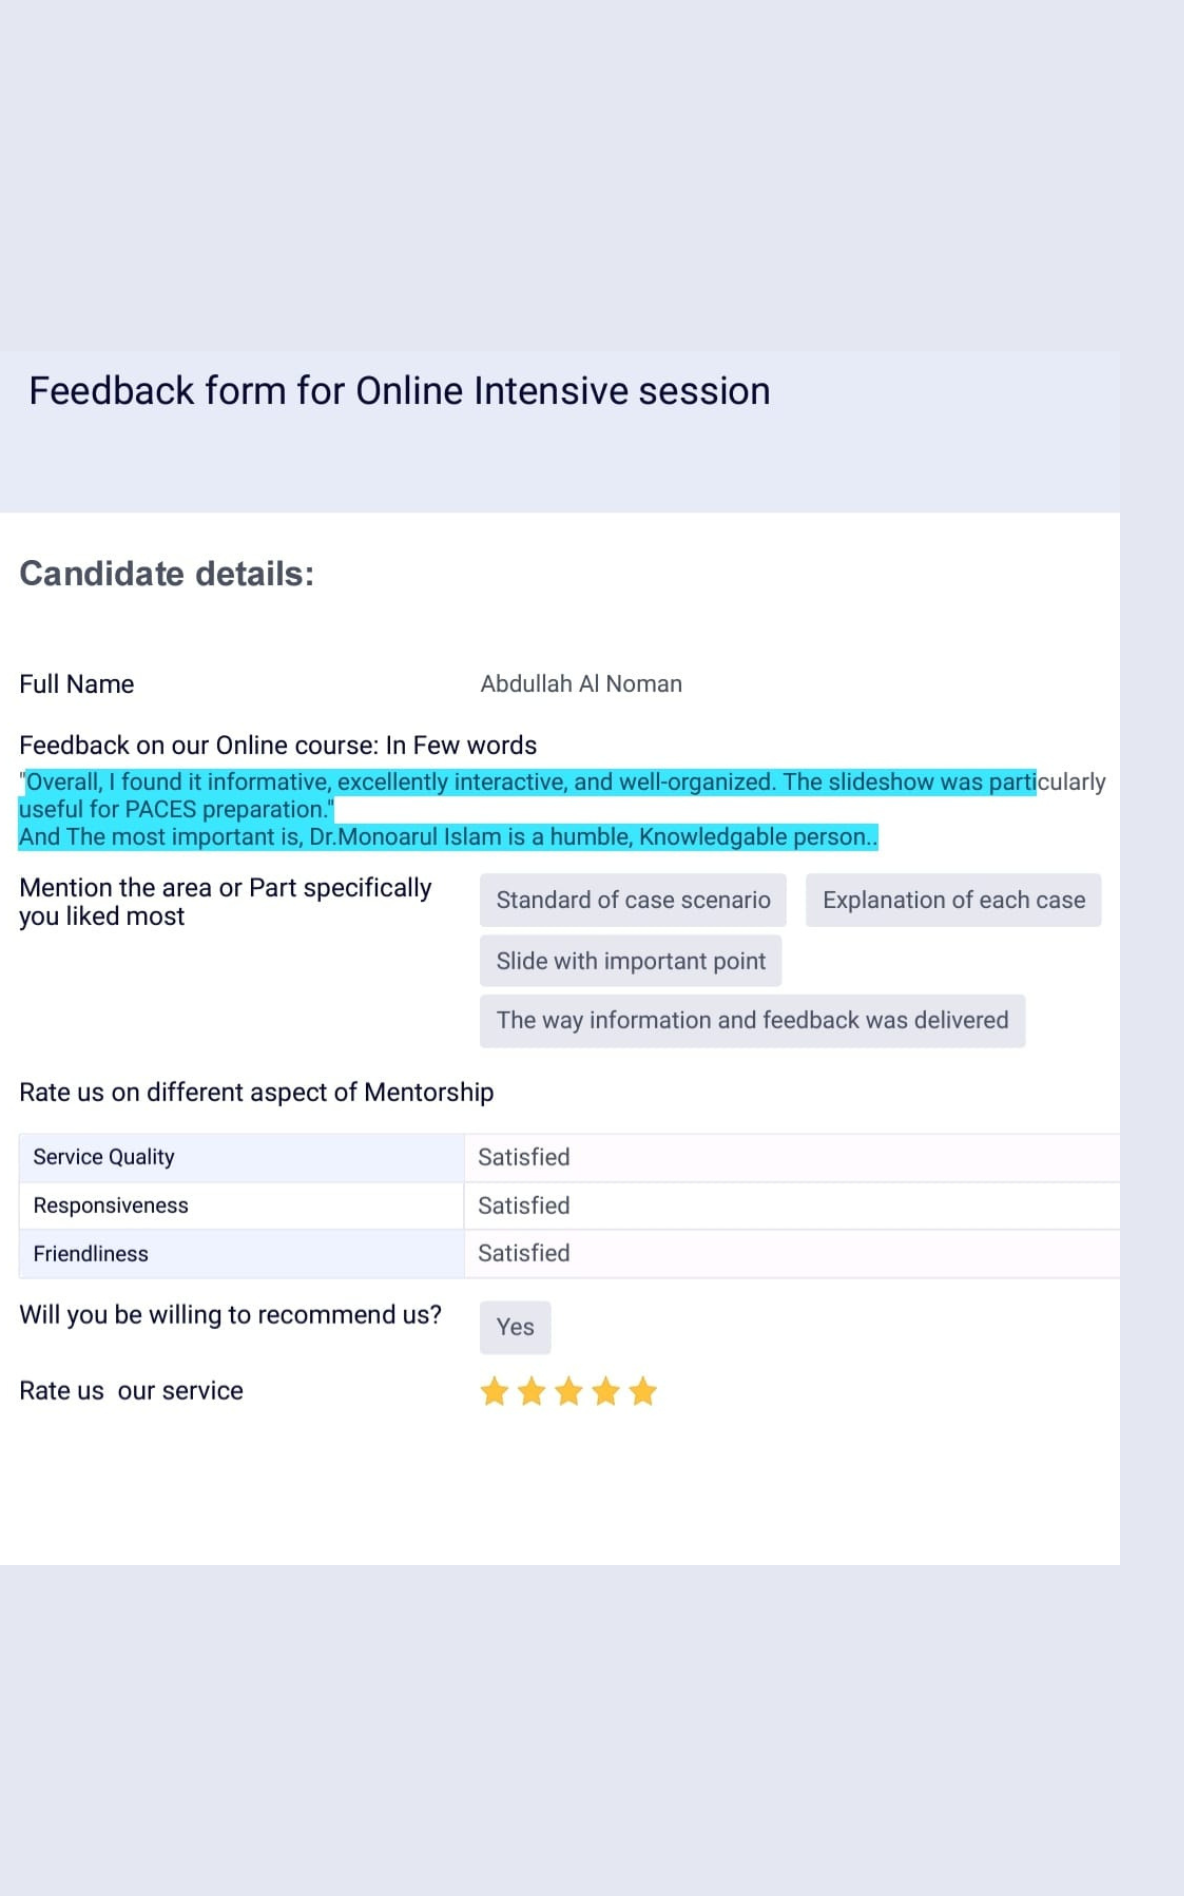Click the Friendliness 'Satisfied' cell

point(791,1253)
